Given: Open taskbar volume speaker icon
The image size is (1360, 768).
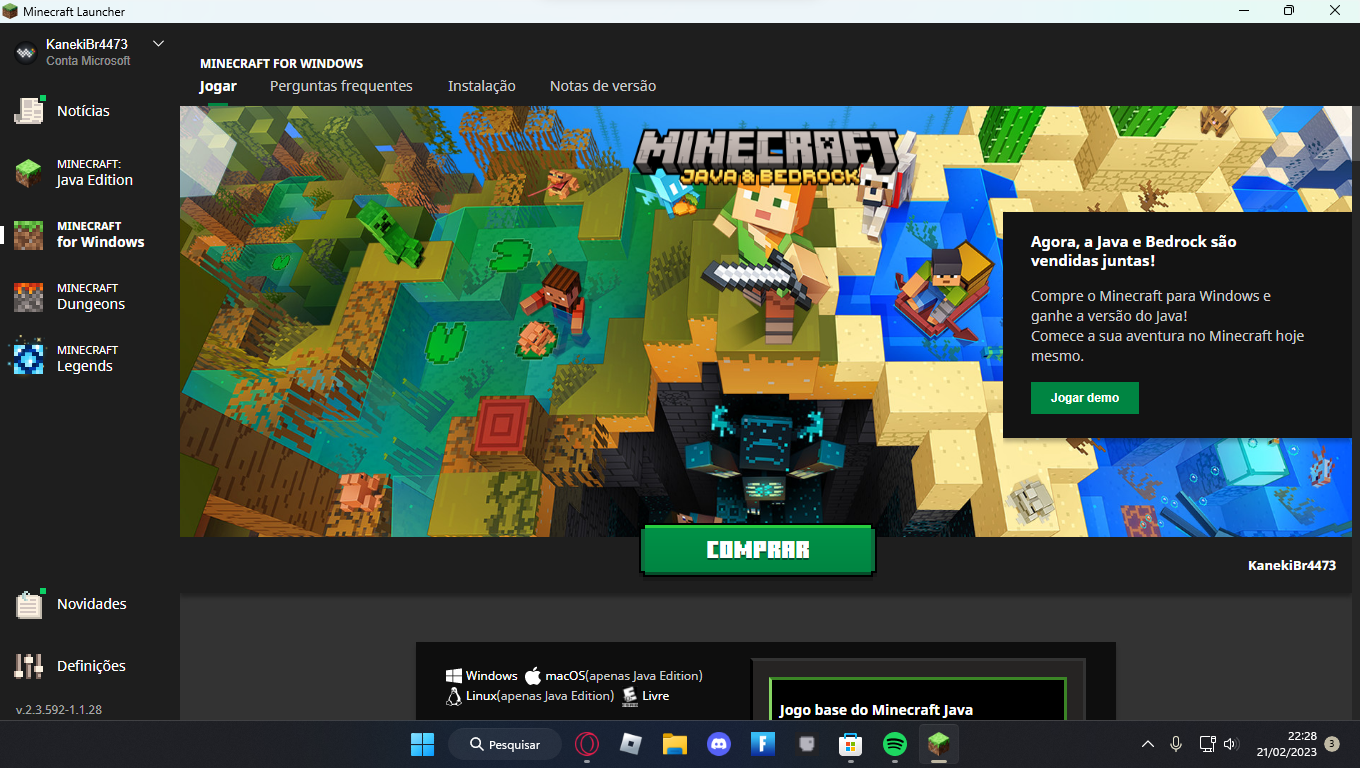Looking at the screenshot, I should coord(1231,744).
